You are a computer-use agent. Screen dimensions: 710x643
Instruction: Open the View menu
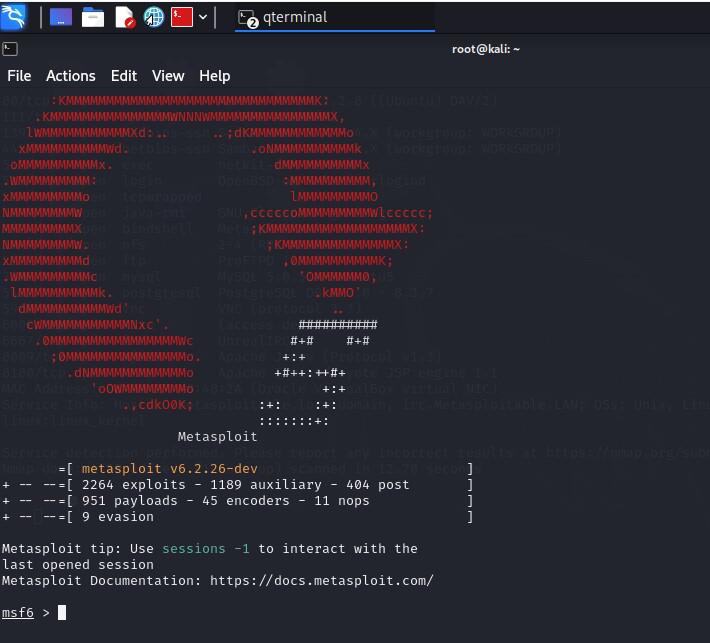coord(168,76)
